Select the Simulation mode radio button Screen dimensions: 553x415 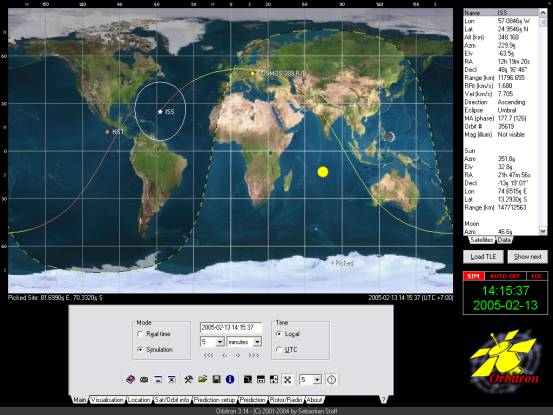(x=140, y=349)
